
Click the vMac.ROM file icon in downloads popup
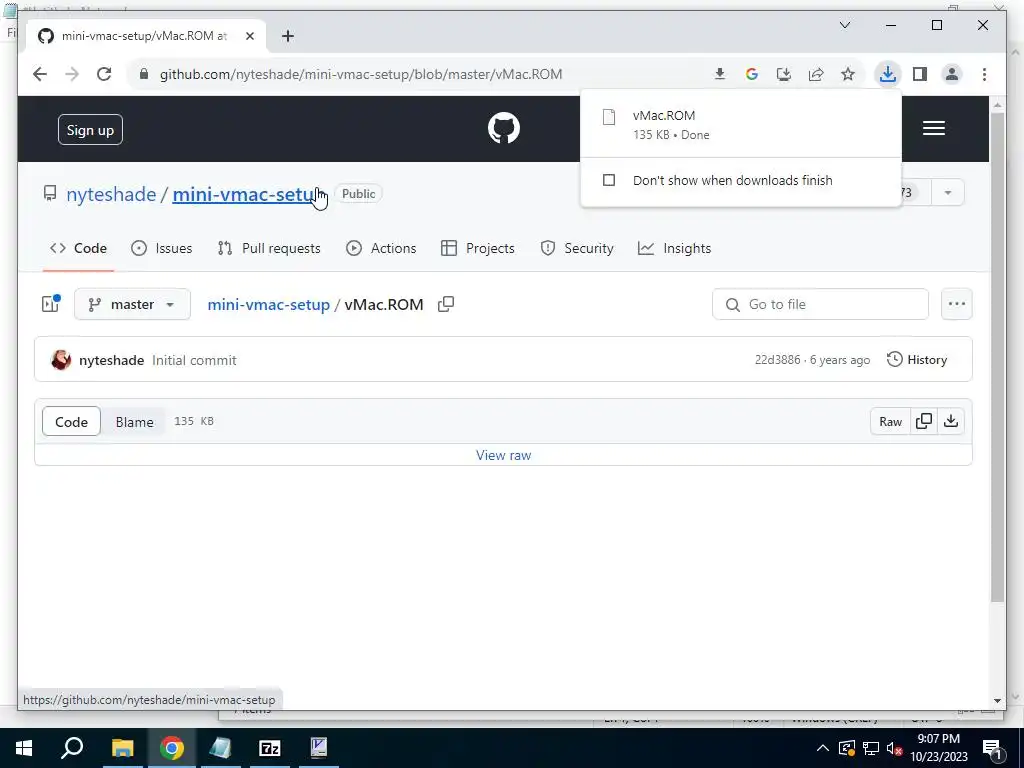(609, 117)
